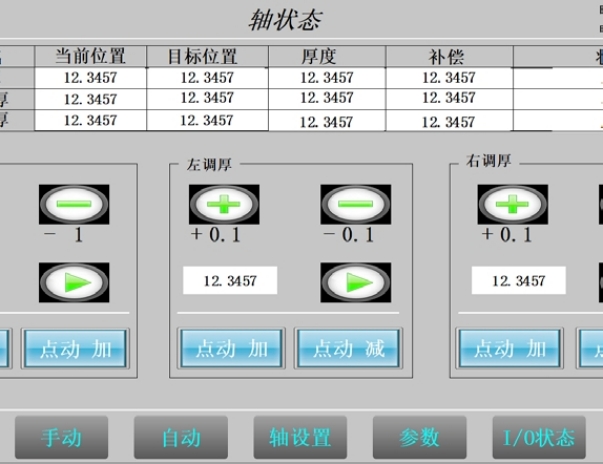Open the 轴设置 page
Viewport: 603px width, 464px height.
(x=300, y=437)
